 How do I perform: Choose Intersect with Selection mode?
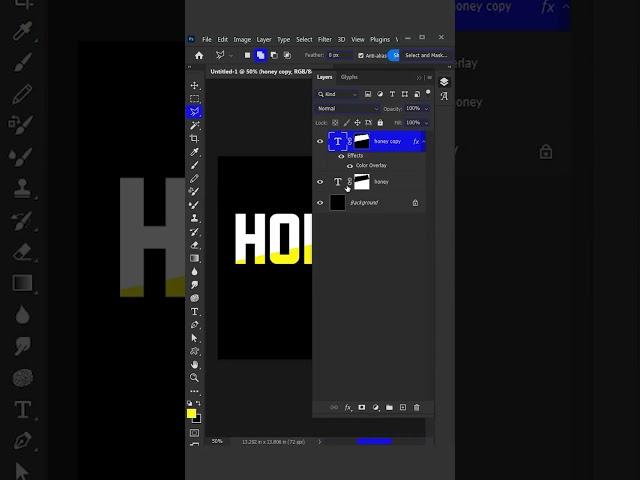(x=287, y=55)
